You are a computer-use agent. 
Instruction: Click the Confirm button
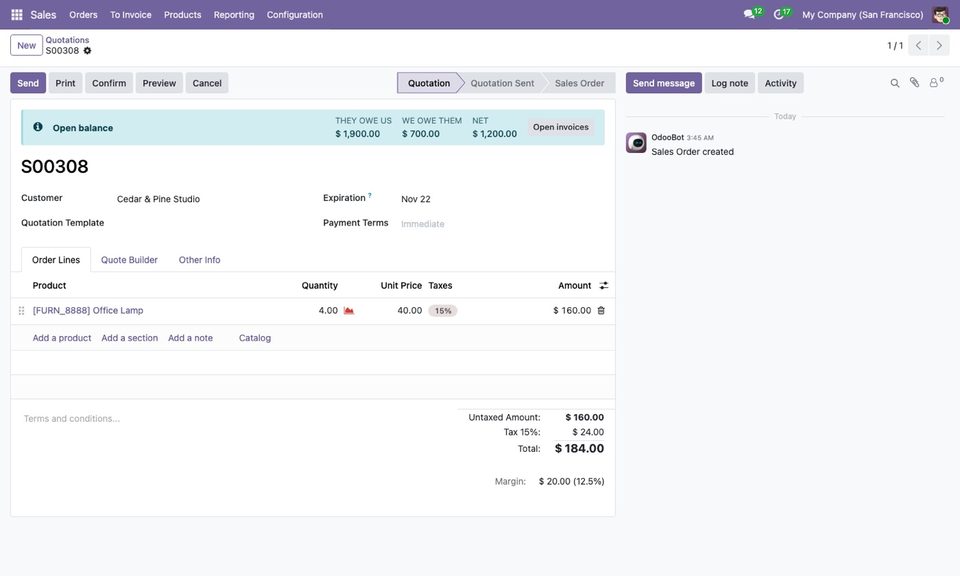point(109,83)
